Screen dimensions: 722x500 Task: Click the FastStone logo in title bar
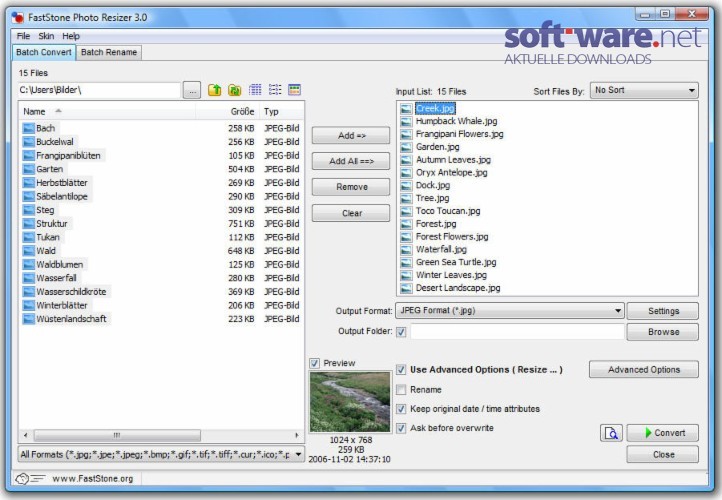point(18,17)
